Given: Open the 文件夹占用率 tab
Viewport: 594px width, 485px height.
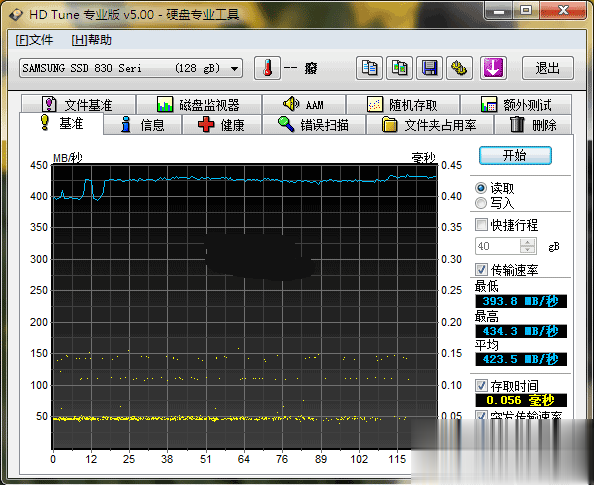Looking at the screenshot, I should [430, 125].
